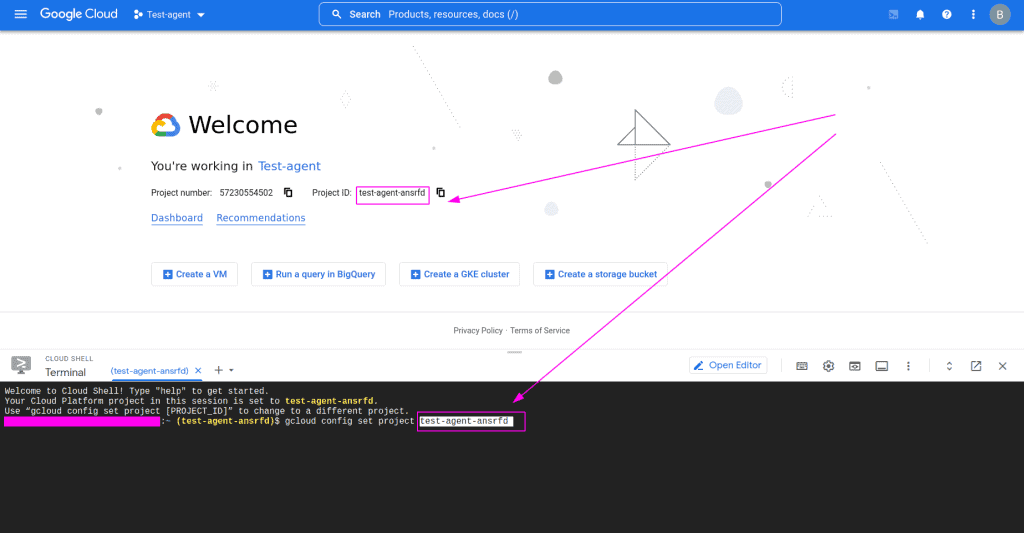Open the session information screen icon
The width and height of the screenshot is (1024, 533).
(x=882, y=366)
